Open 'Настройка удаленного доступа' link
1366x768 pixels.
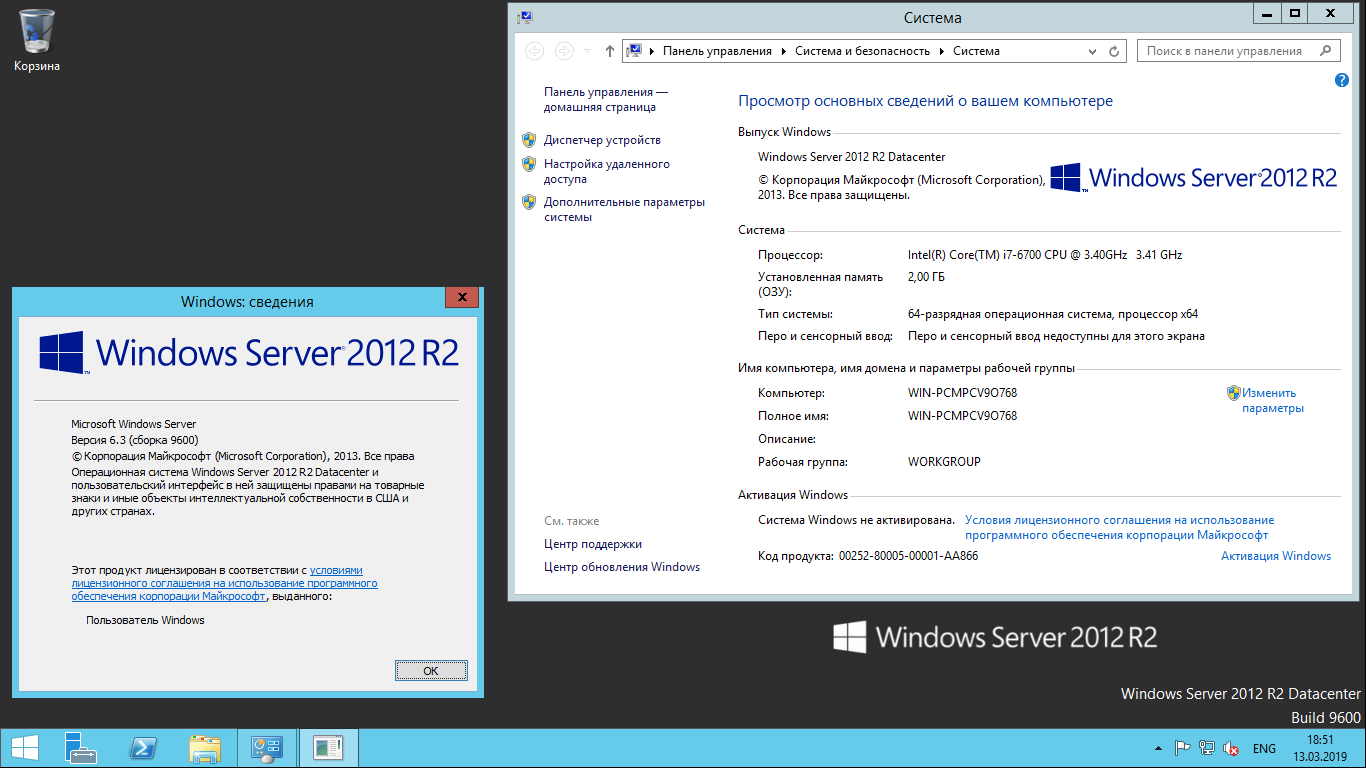(607, 171)
